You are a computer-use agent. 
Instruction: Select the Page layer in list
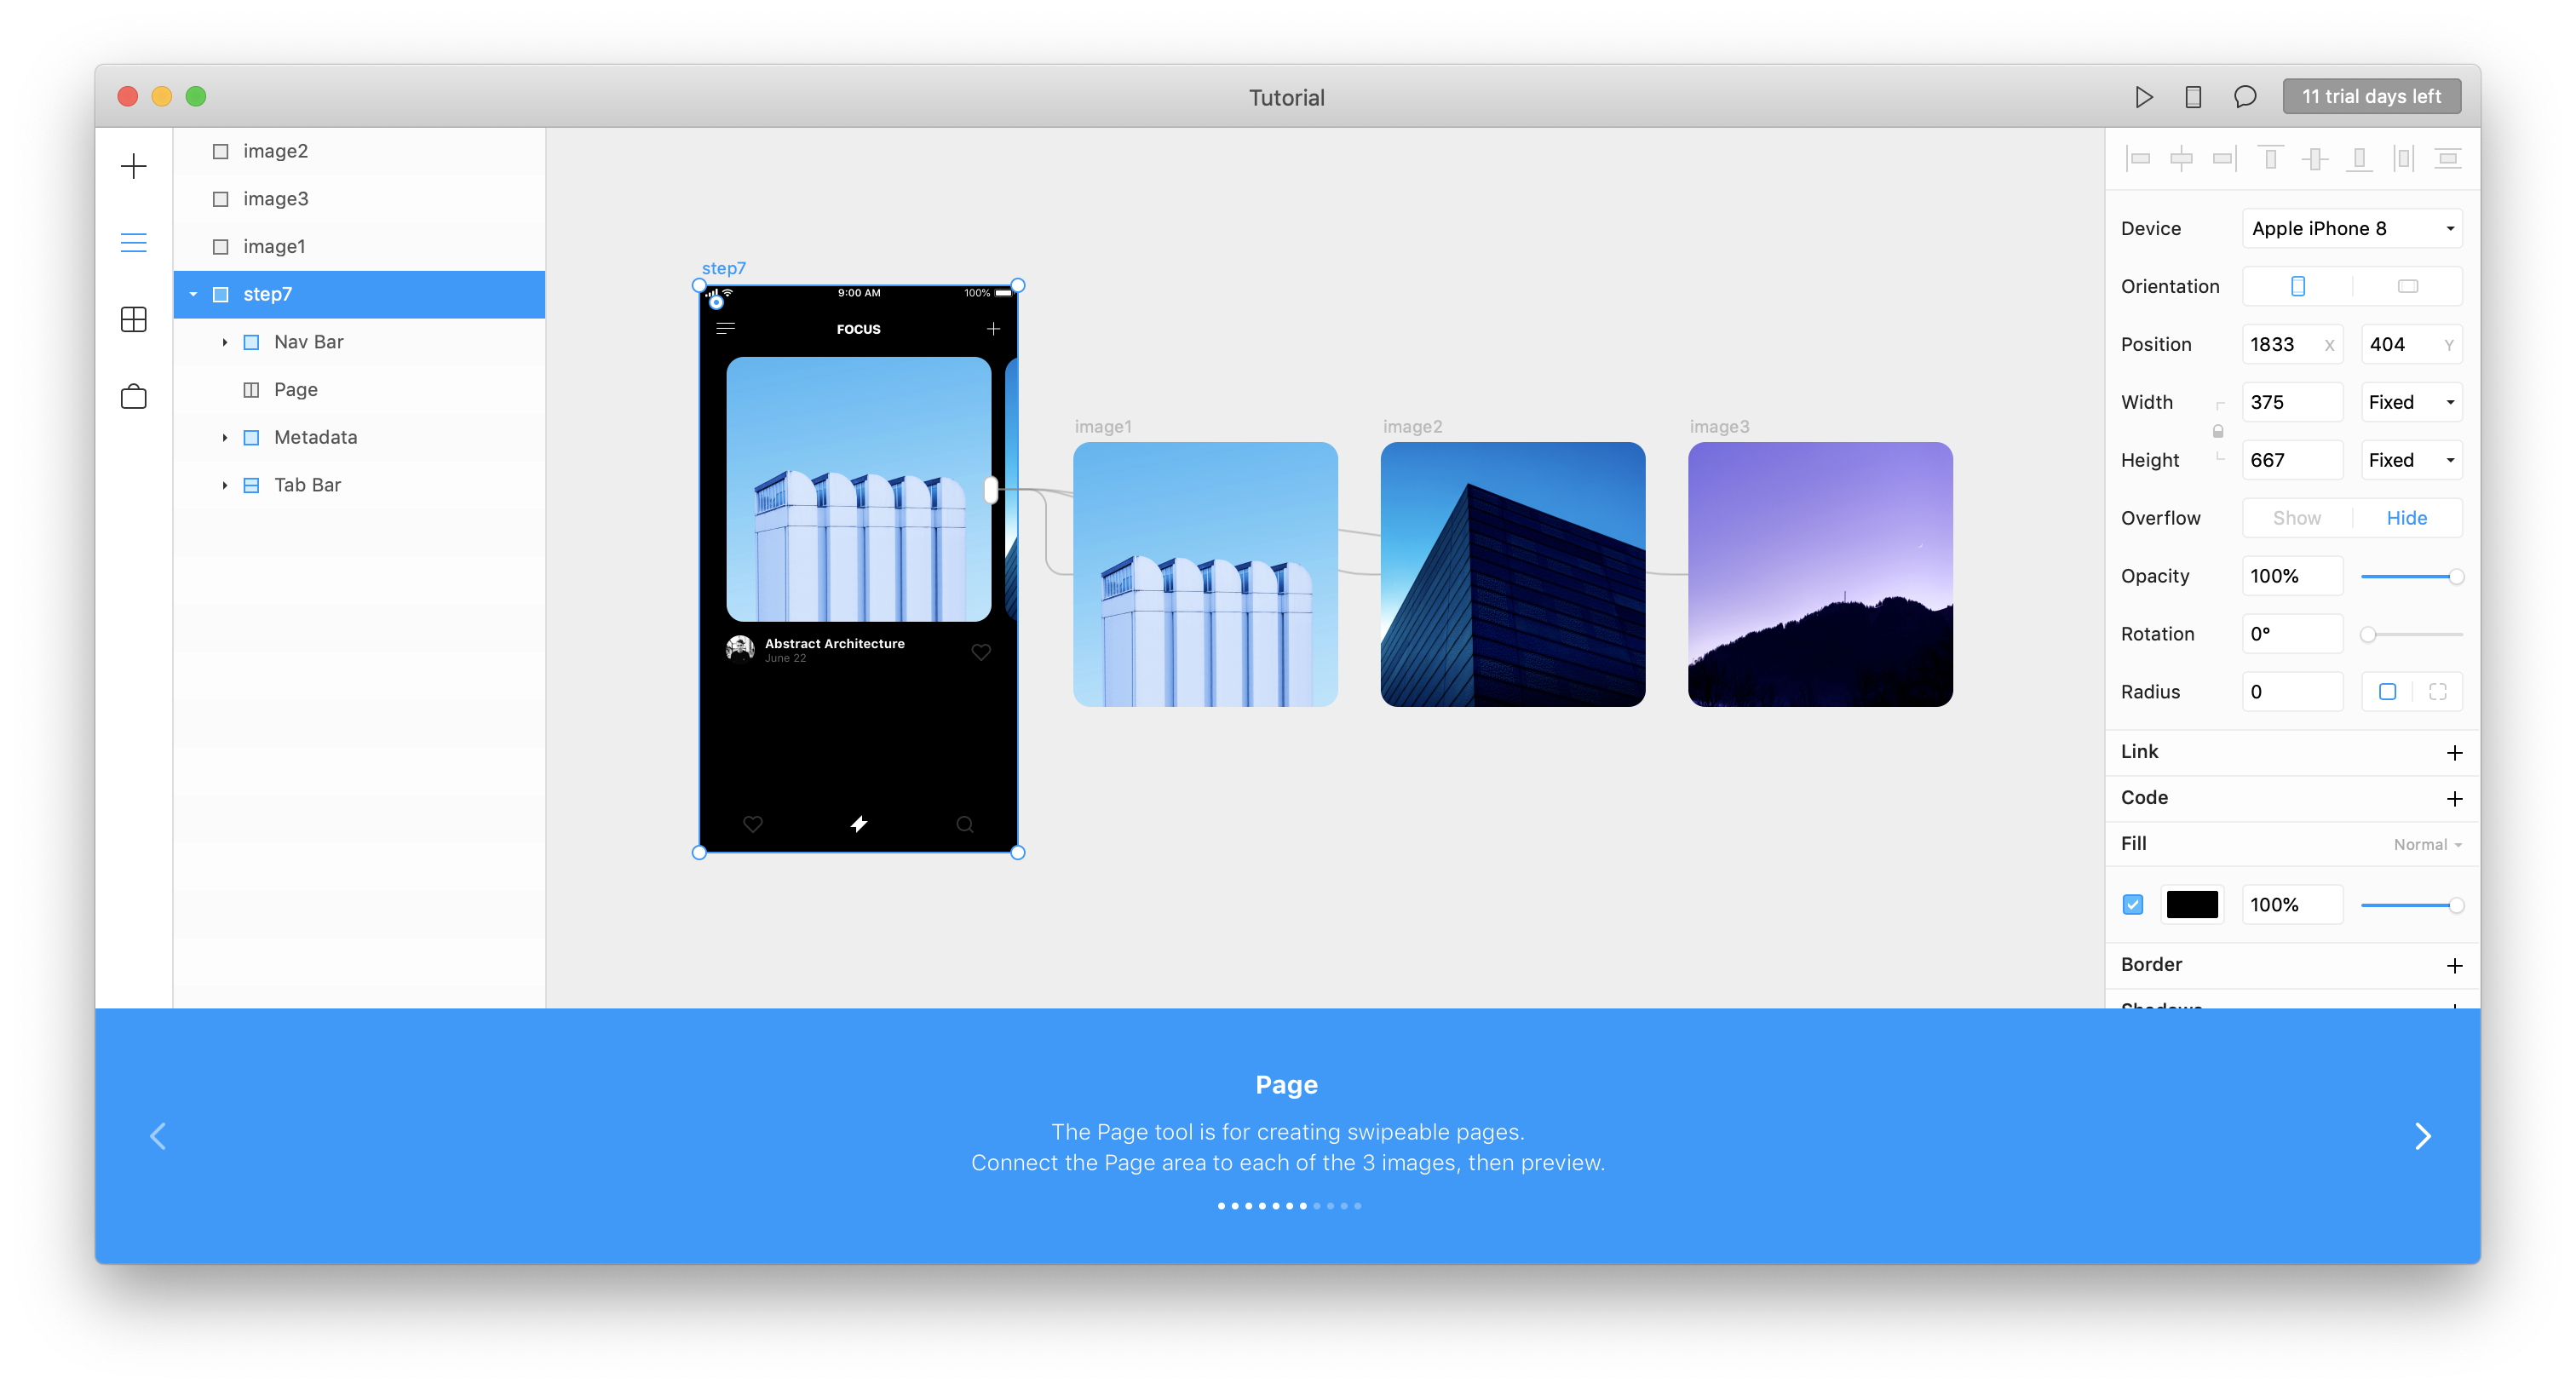[295, 389]
